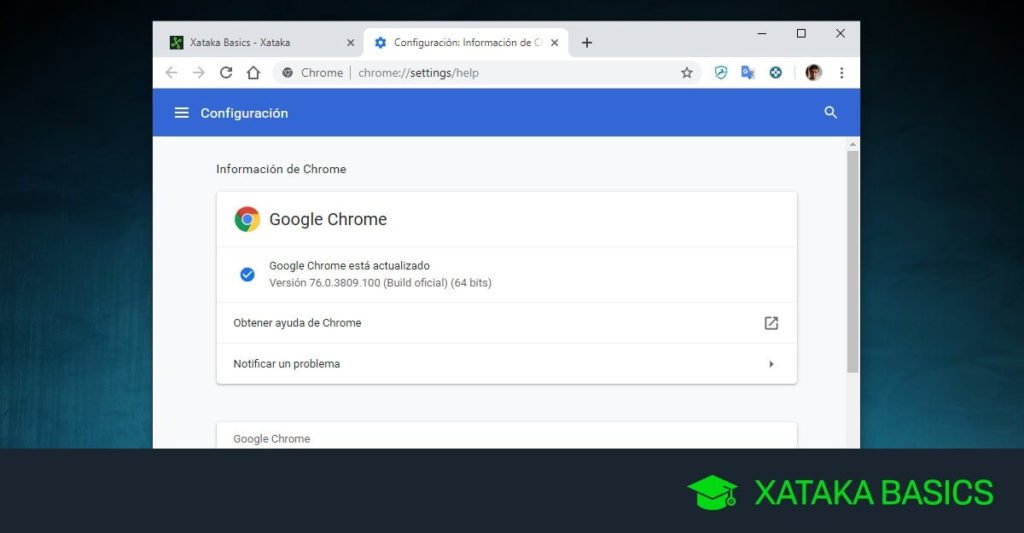
Task: Open the Google Translate extension icon
Action: 748,73
